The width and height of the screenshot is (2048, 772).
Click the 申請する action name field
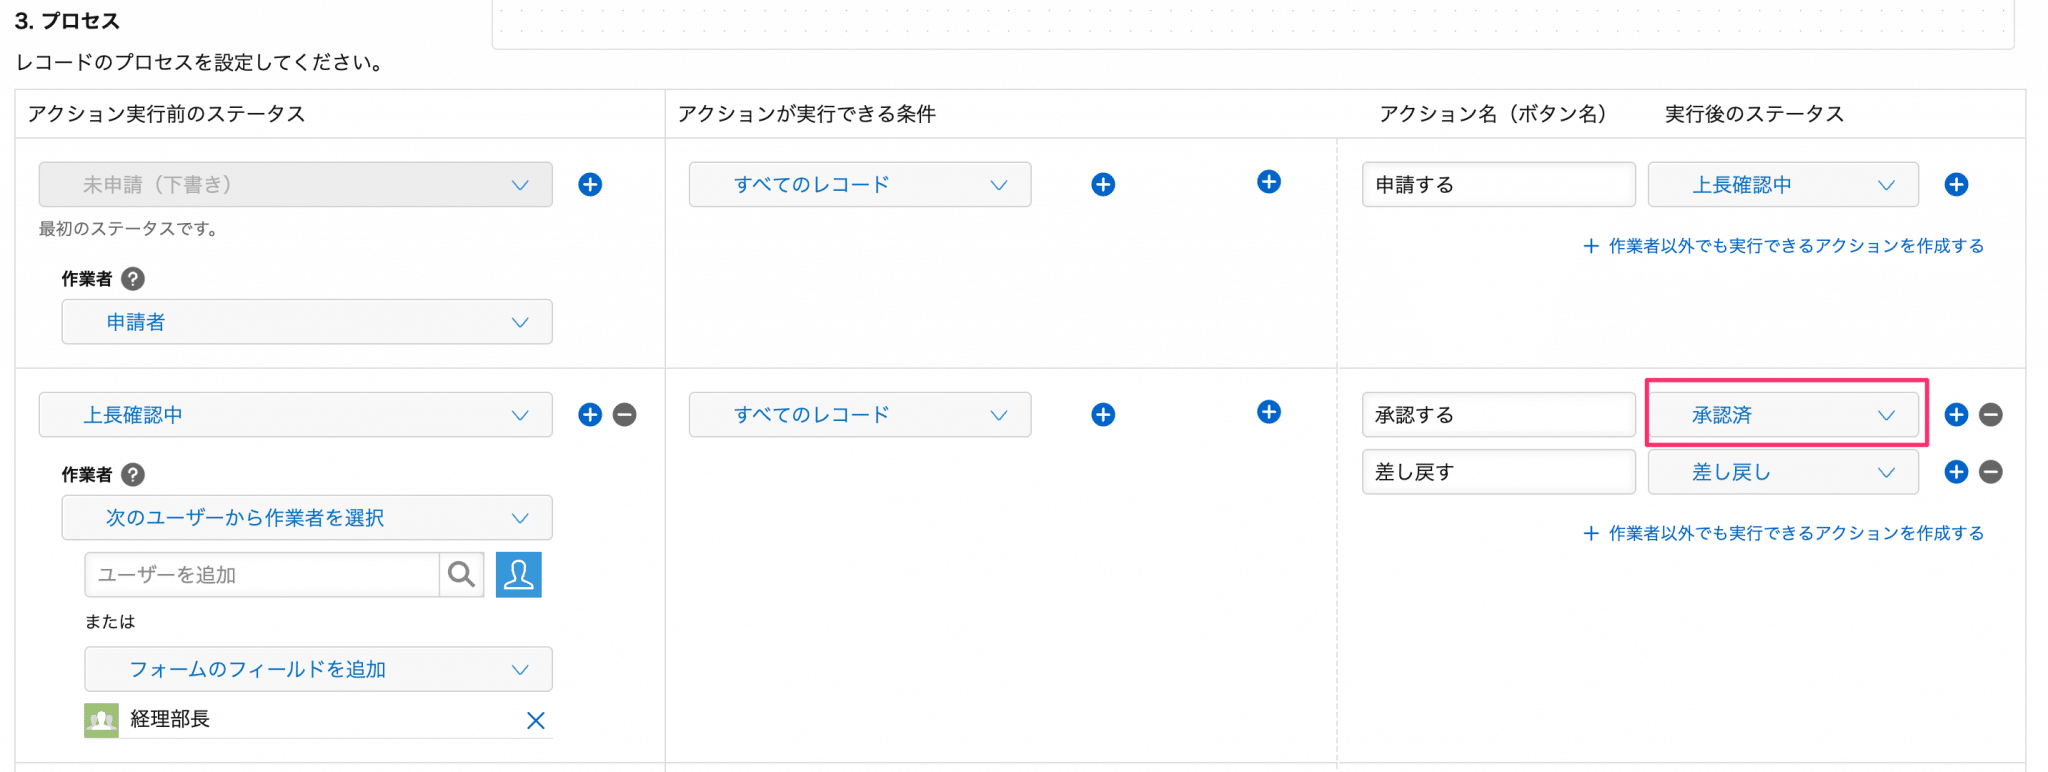1498,184
